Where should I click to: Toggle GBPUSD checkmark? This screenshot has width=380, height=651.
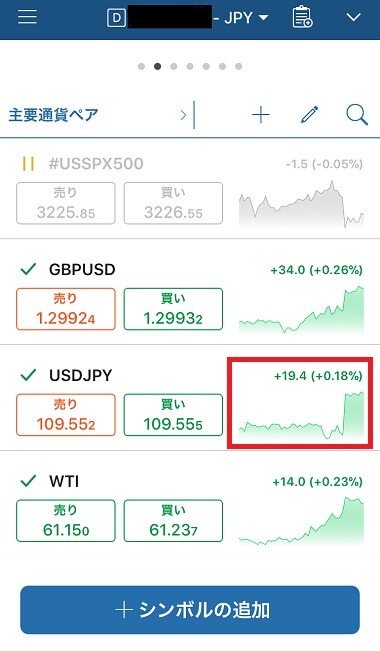(x=29, y=269)
